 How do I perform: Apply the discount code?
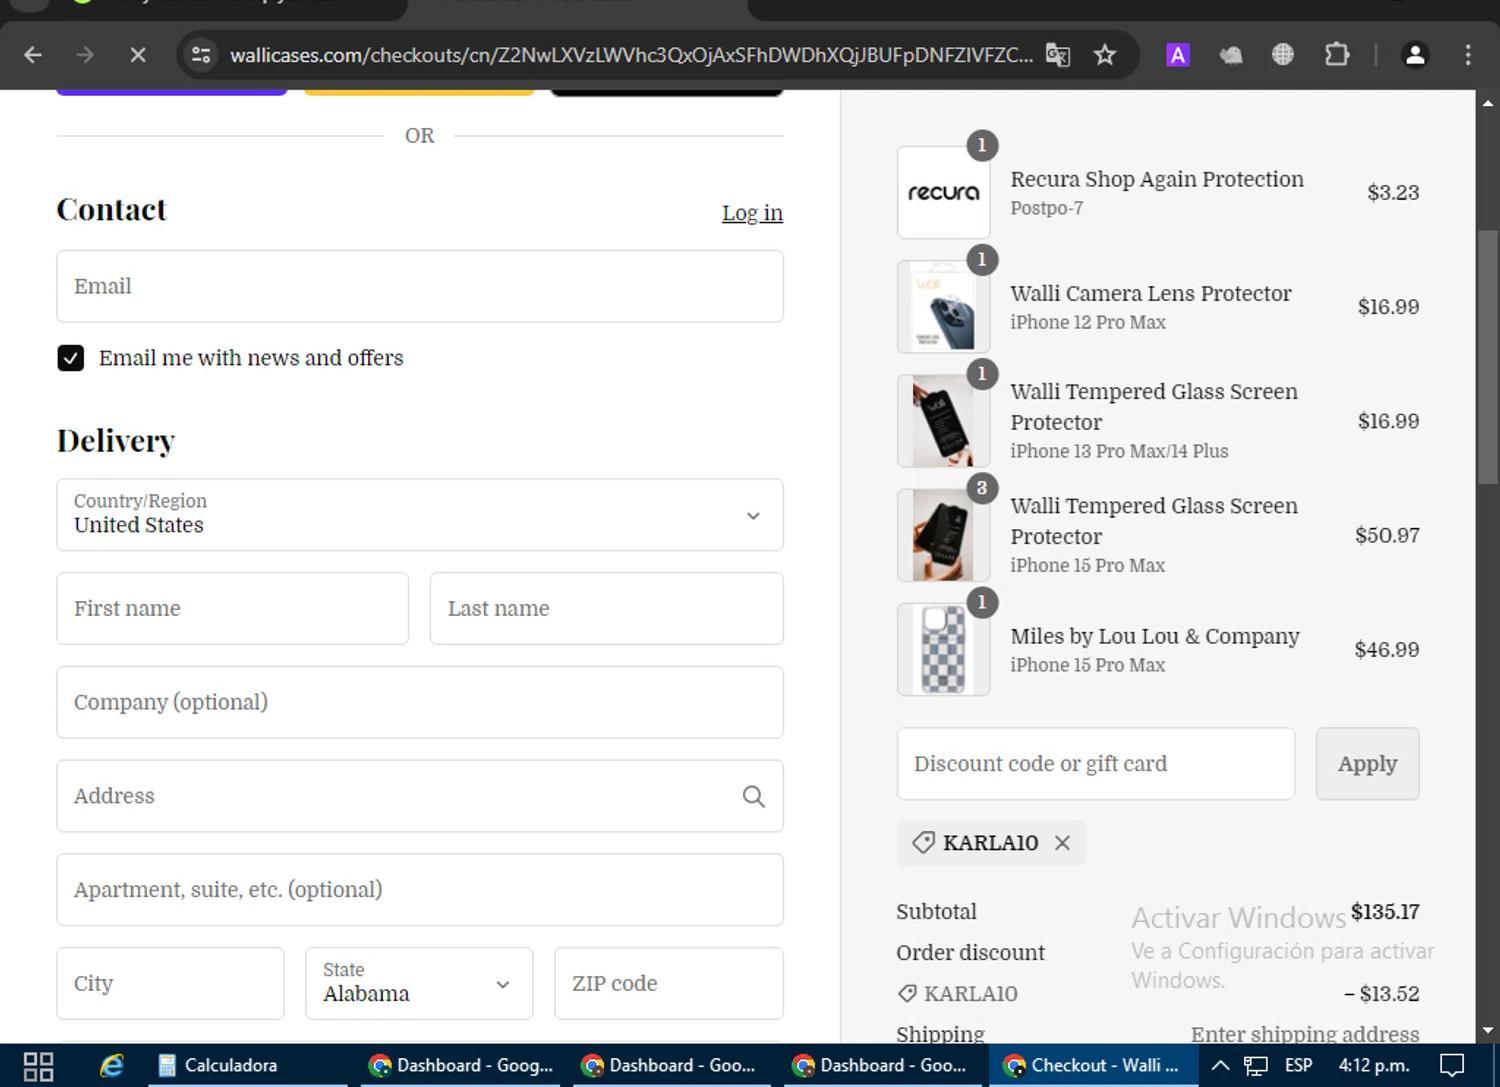pyautogui.click(x=1367, y=764)
